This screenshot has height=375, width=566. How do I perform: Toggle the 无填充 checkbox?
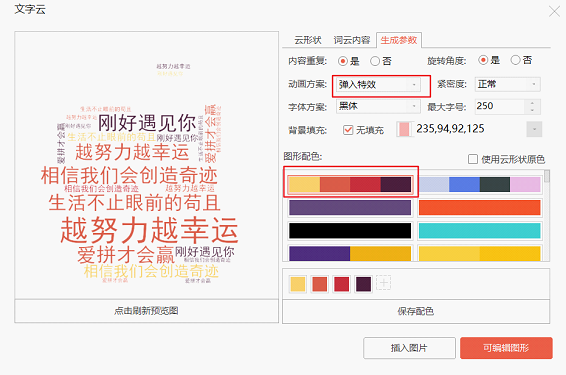(348, 130)
